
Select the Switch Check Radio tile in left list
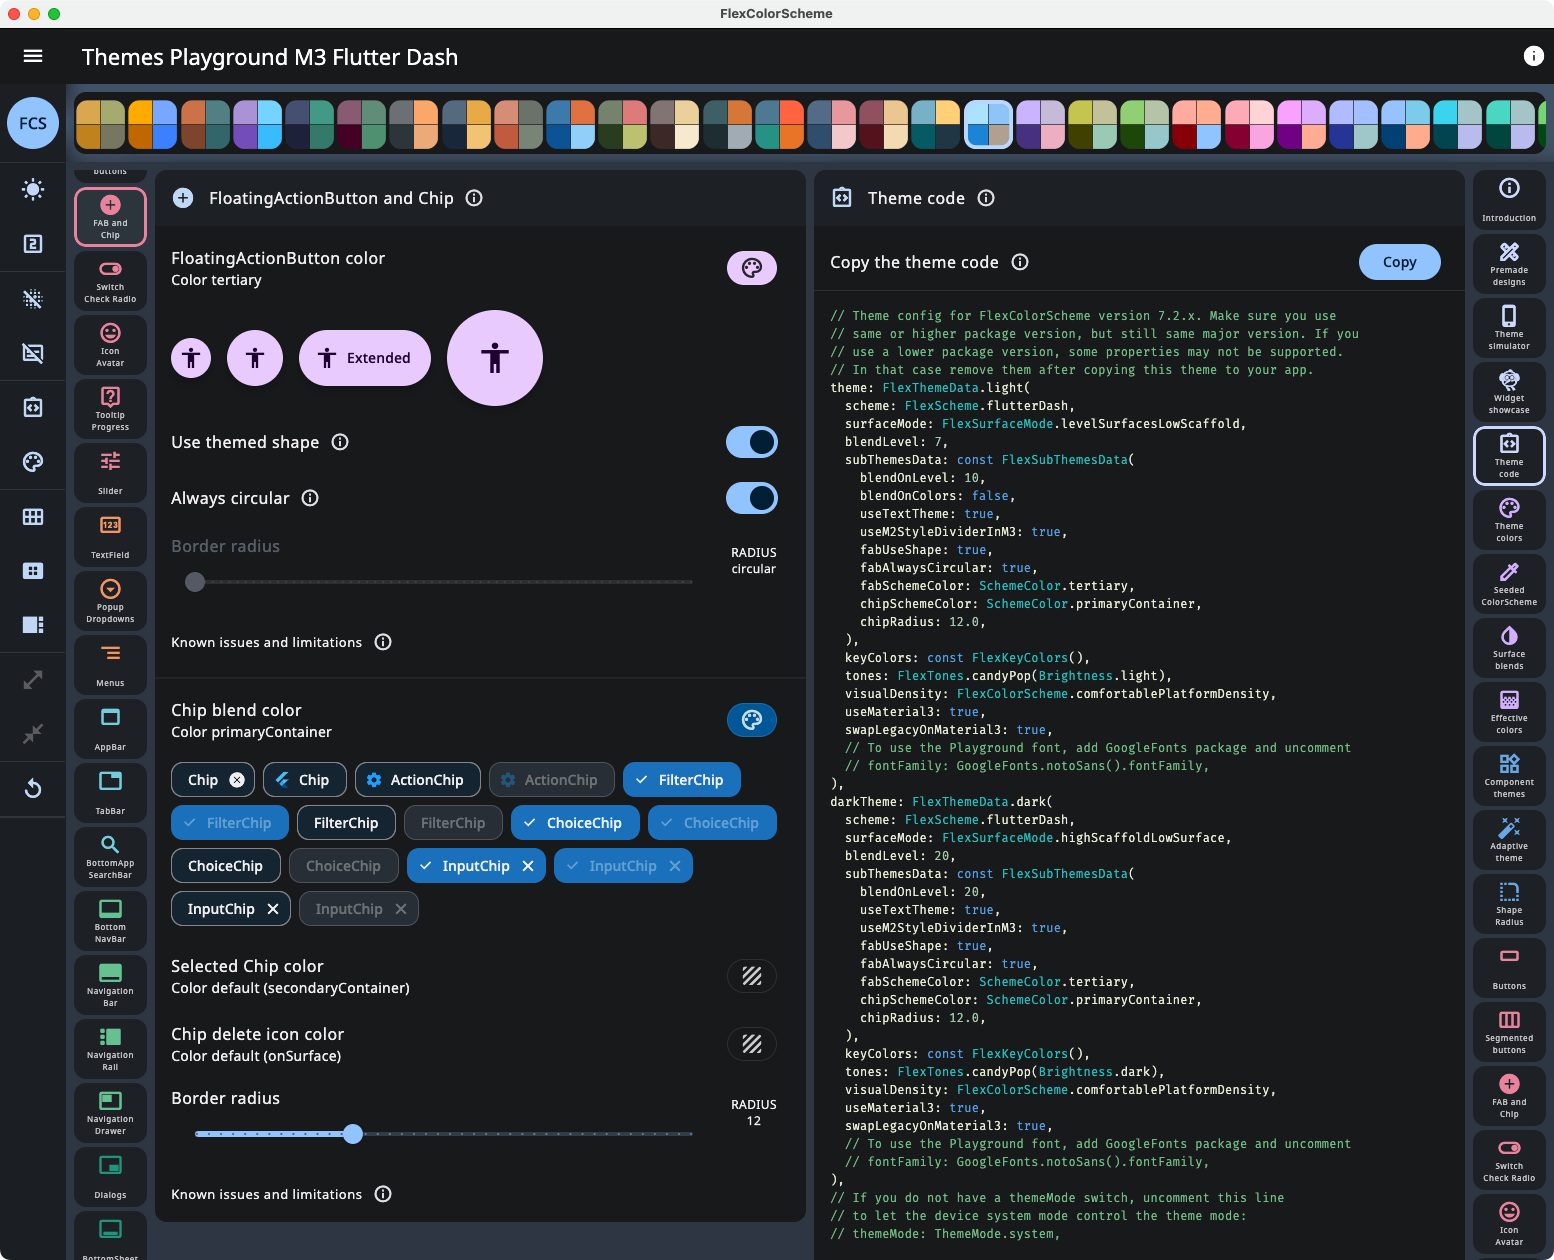pos(110,281)
